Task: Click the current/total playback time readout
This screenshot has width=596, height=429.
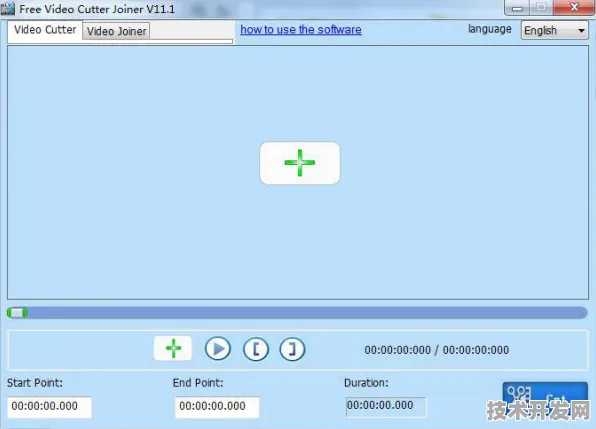Action: 437,350
